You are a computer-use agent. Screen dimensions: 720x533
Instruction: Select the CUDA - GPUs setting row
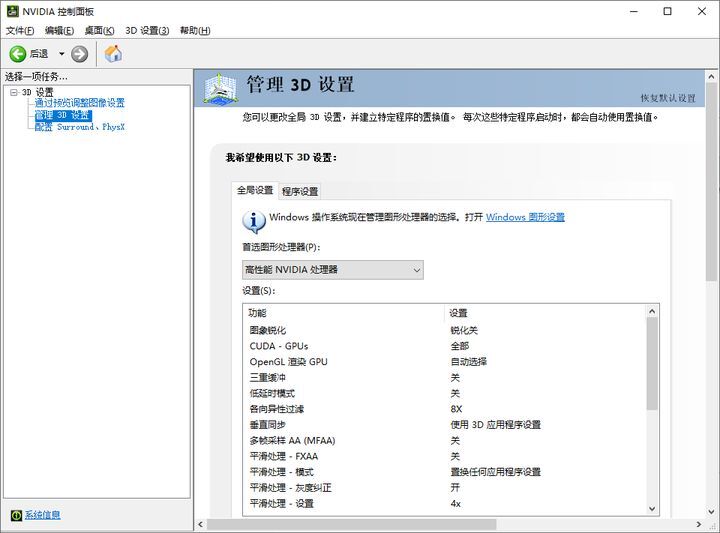[444, 346]
